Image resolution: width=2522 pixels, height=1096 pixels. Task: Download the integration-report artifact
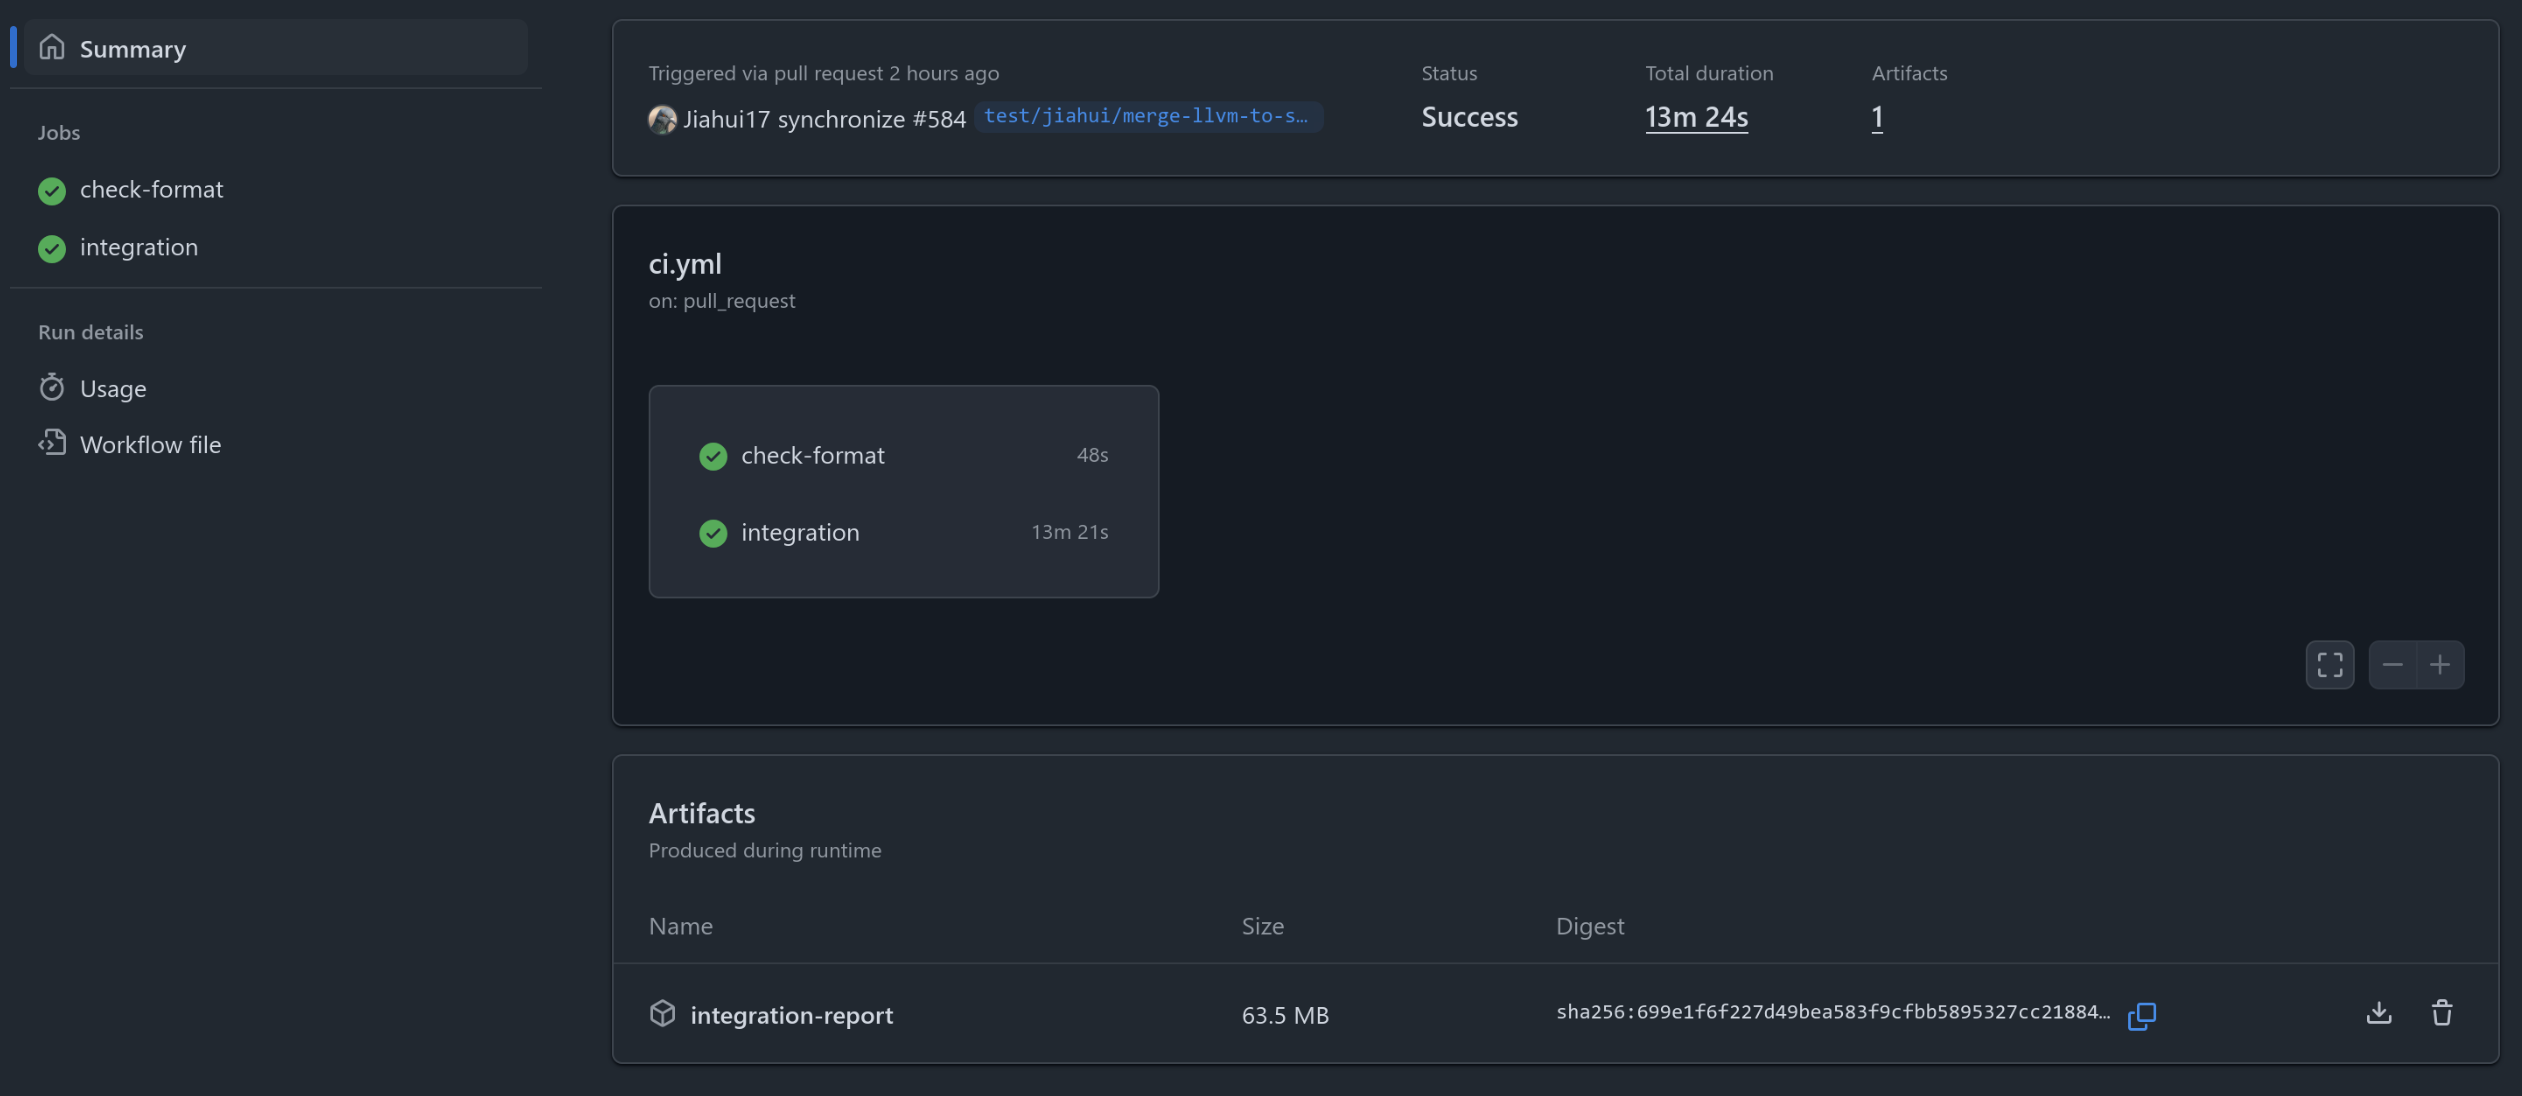2379,1013
